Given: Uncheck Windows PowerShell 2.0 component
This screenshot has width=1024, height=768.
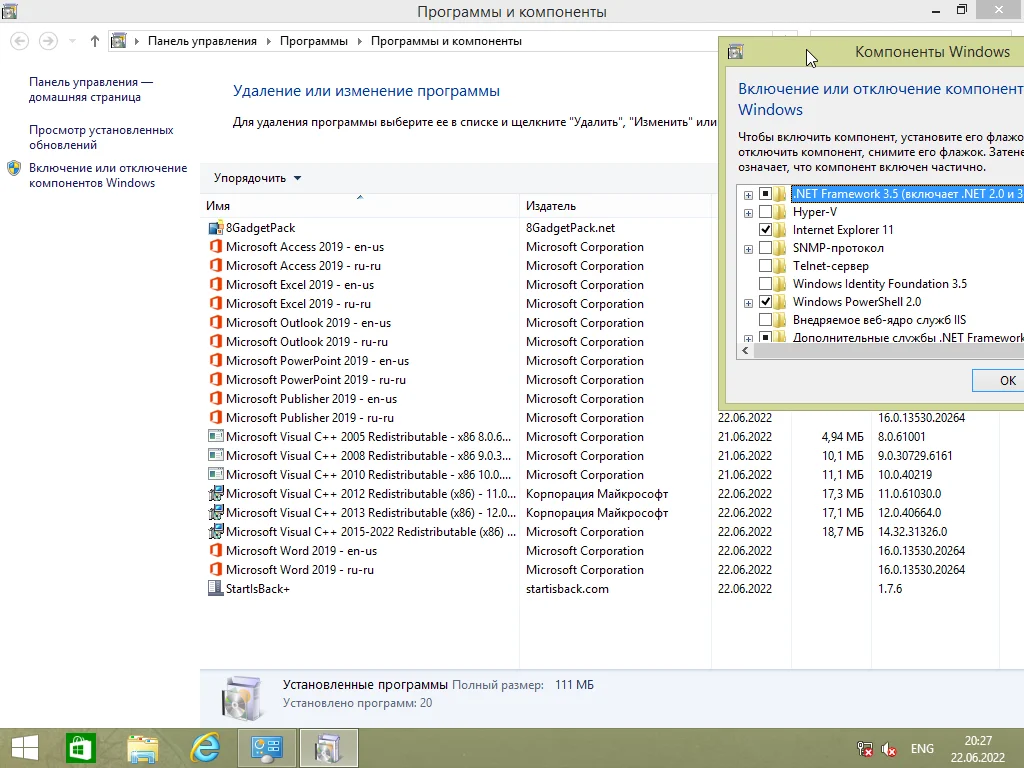Looking at the screenshot, I should coord(765,302).
